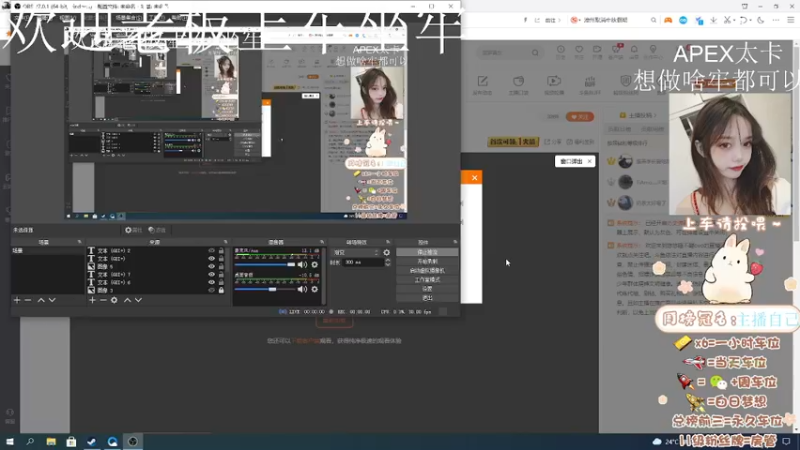
Task: Open OBS 设置 settings button
Action: point(427,289)
